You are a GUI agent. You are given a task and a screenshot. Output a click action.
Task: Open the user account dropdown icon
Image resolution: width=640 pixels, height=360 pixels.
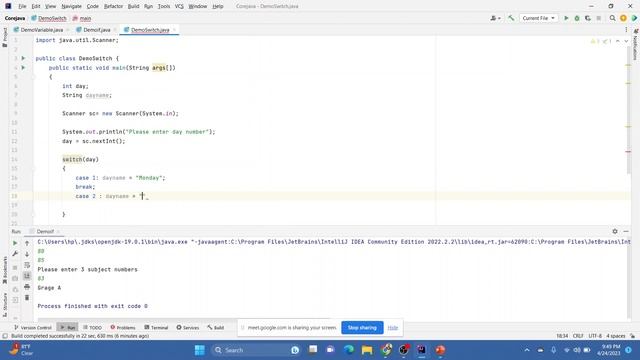[495, 18]
